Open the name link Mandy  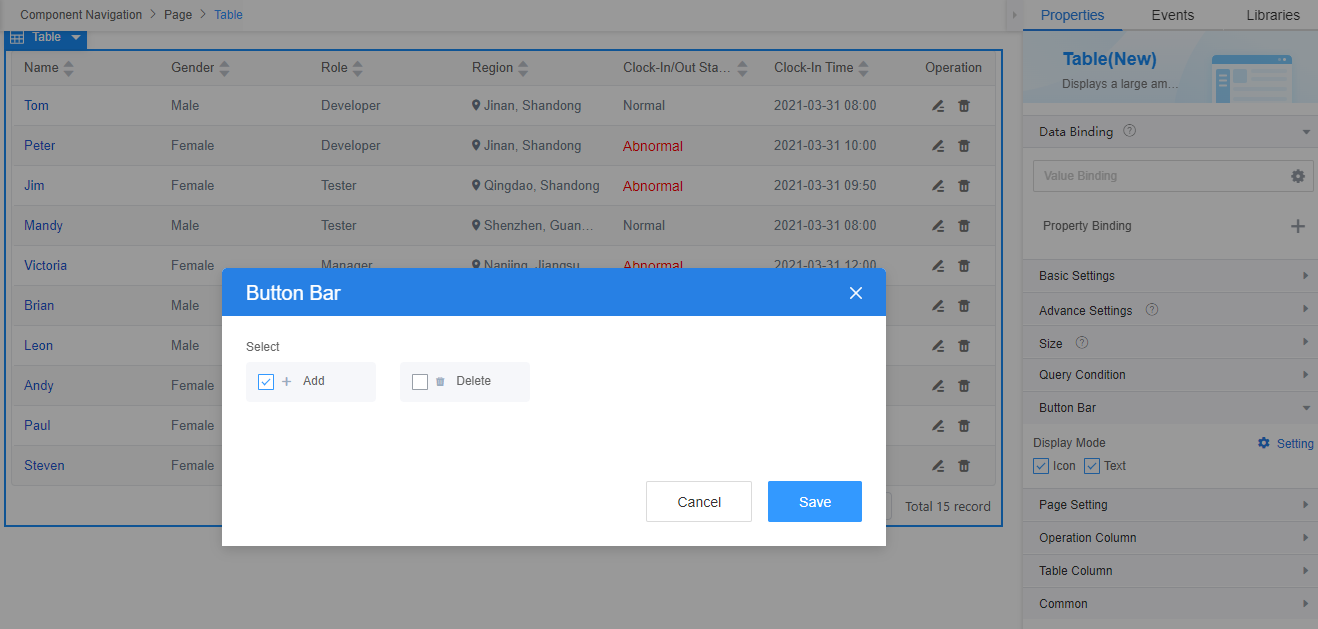pyautogui.click(x=43, y=226)
